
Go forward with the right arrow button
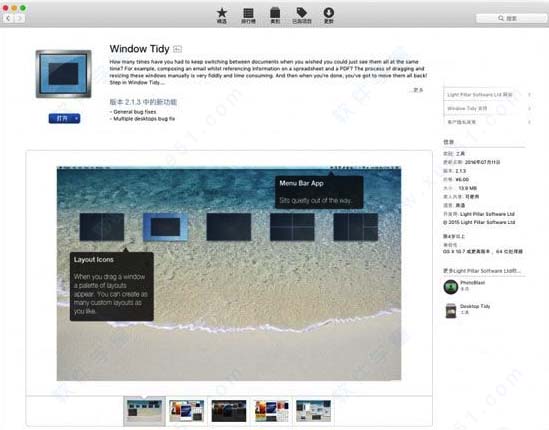point(20,18)
